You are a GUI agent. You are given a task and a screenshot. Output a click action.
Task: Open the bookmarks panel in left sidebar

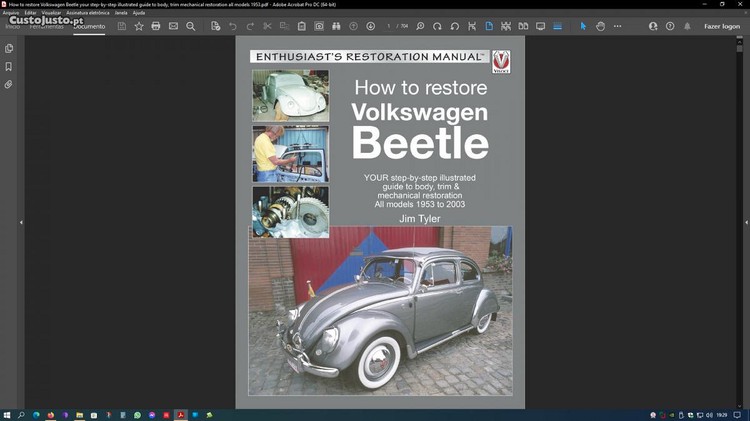click(9, 67)
